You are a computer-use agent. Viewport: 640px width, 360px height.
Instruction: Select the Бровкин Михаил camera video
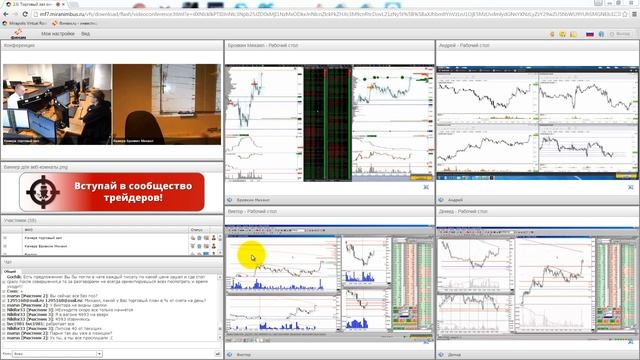pyautogui.click(x=167, y=104)
